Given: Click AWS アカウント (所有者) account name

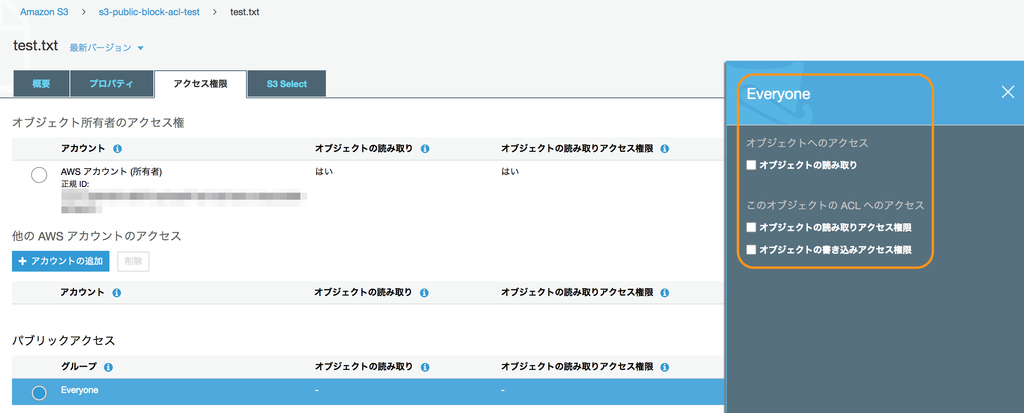Looking at the screenshot, I should (112, 172).
